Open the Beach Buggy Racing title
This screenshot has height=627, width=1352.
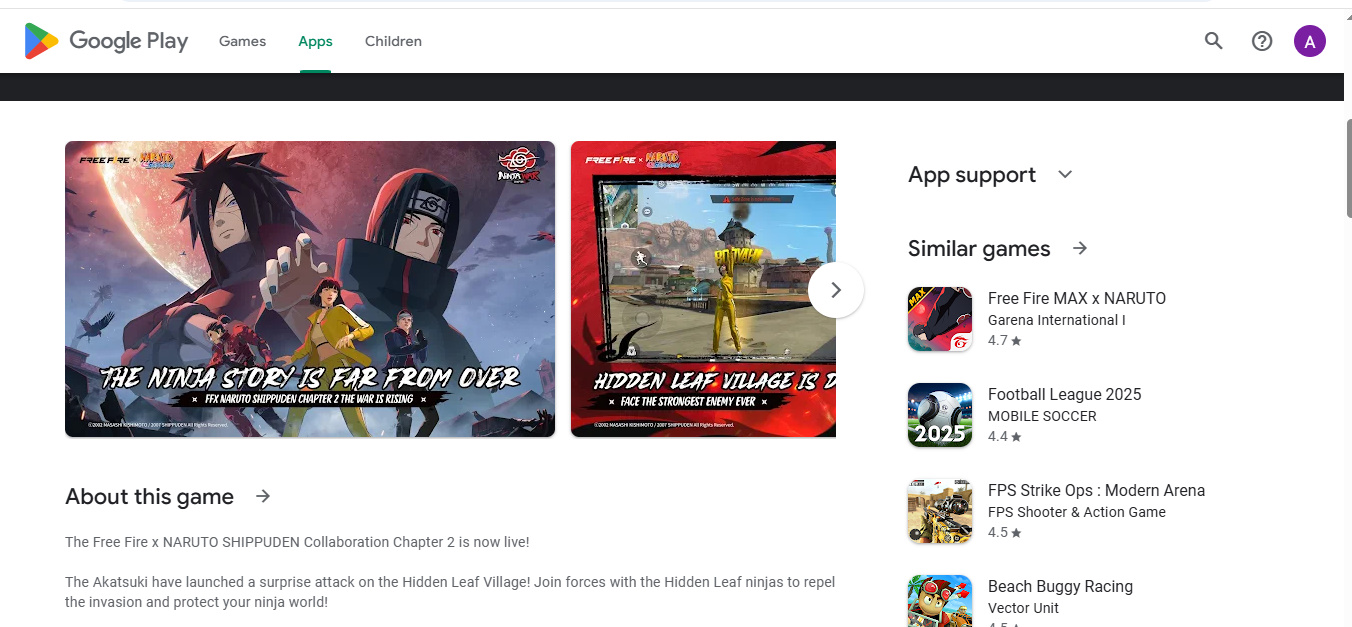point(1060,586)
